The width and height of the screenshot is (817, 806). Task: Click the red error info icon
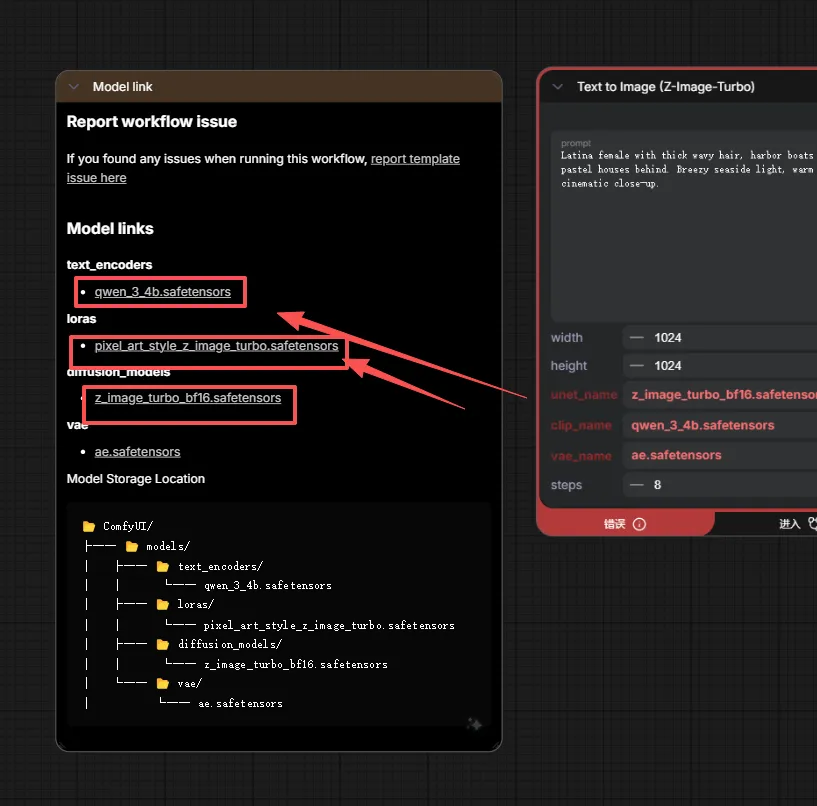pos(639,524)
